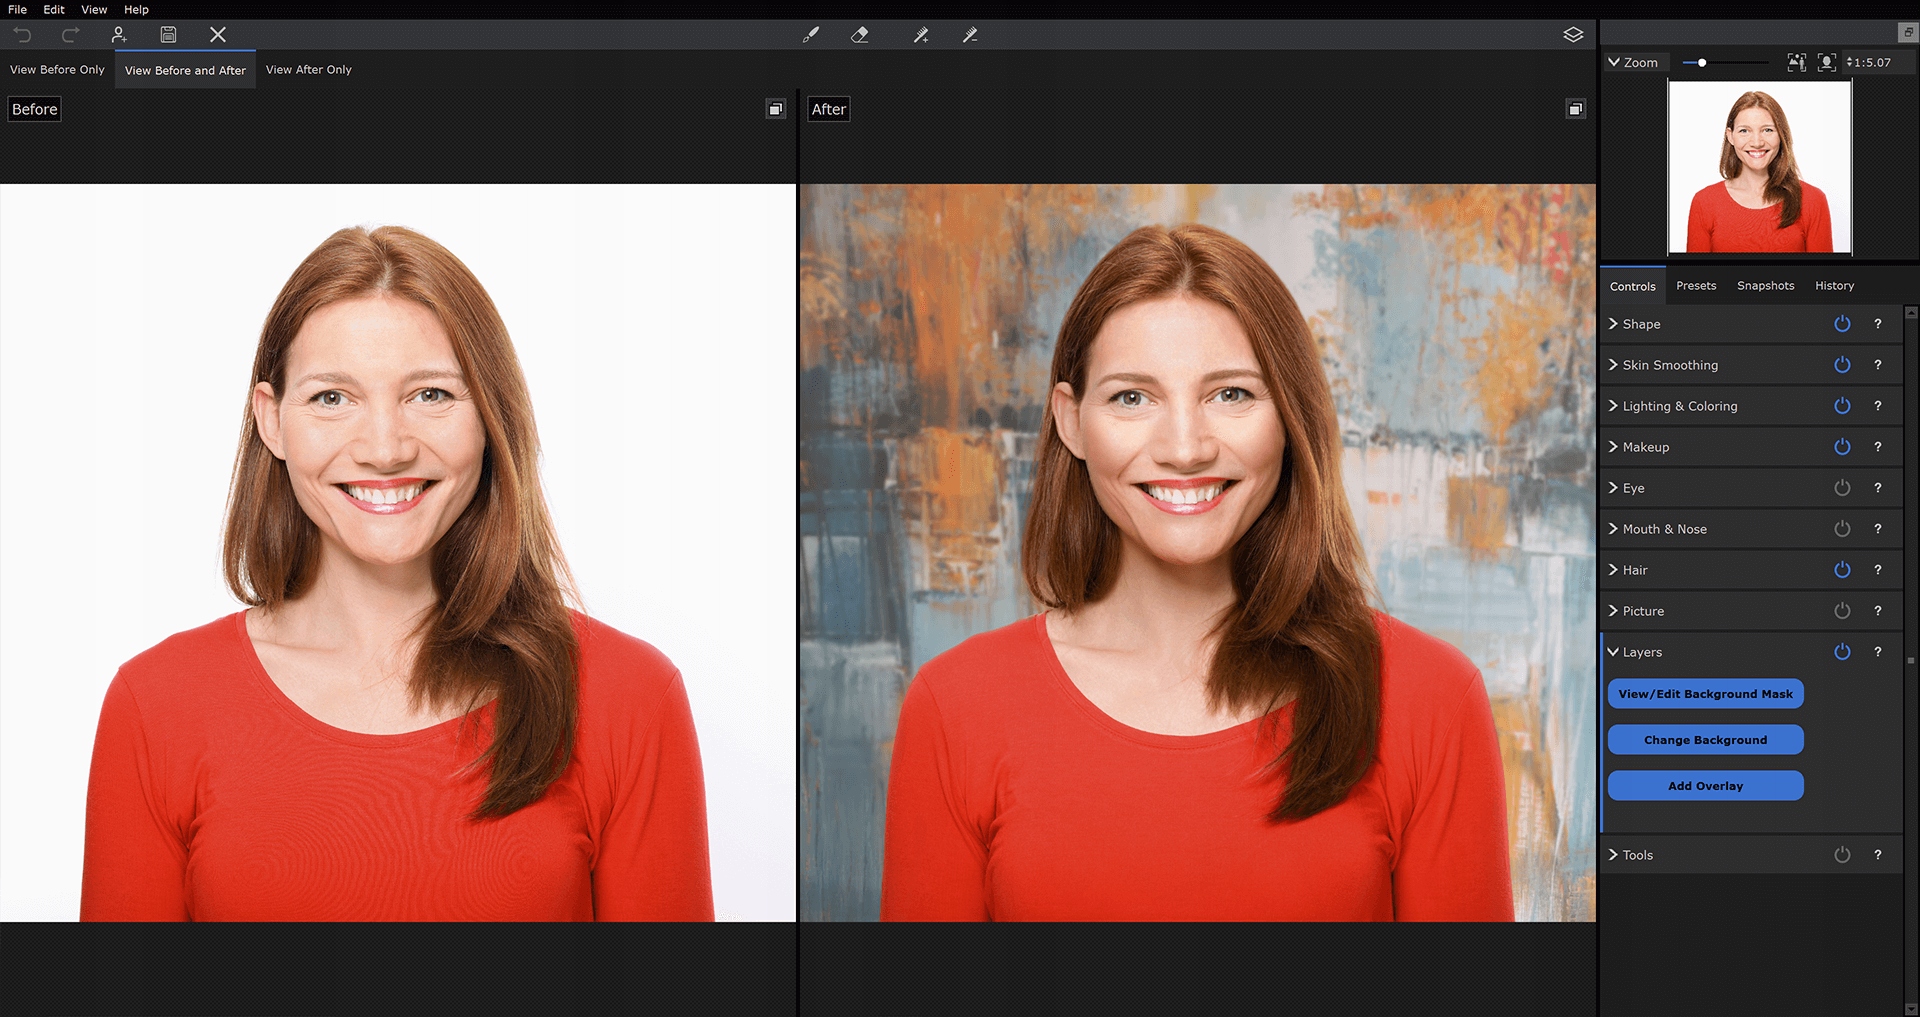Expand the Makeup section

[x=1645, y=447]
